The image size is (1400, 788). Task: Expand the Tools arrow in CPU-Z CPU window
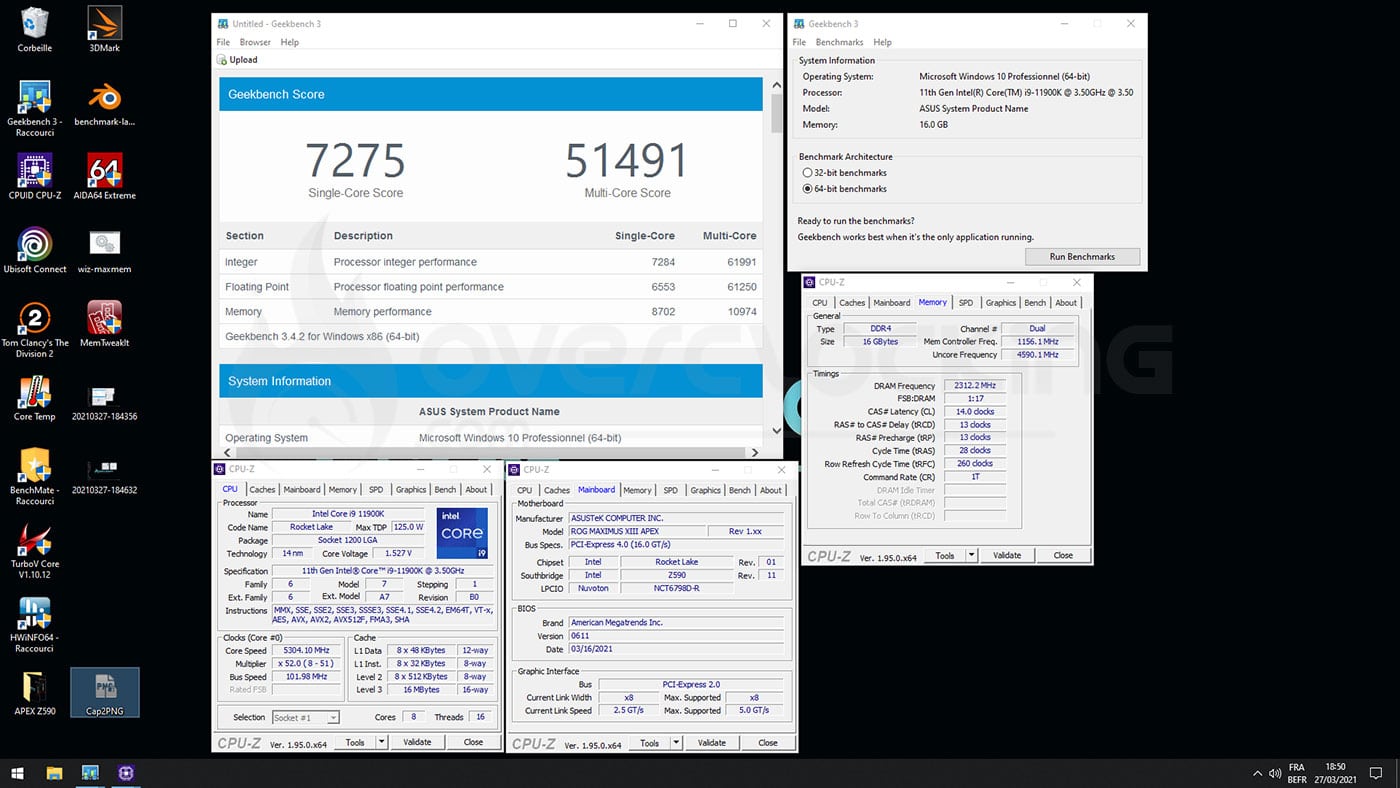coord(381,742)
